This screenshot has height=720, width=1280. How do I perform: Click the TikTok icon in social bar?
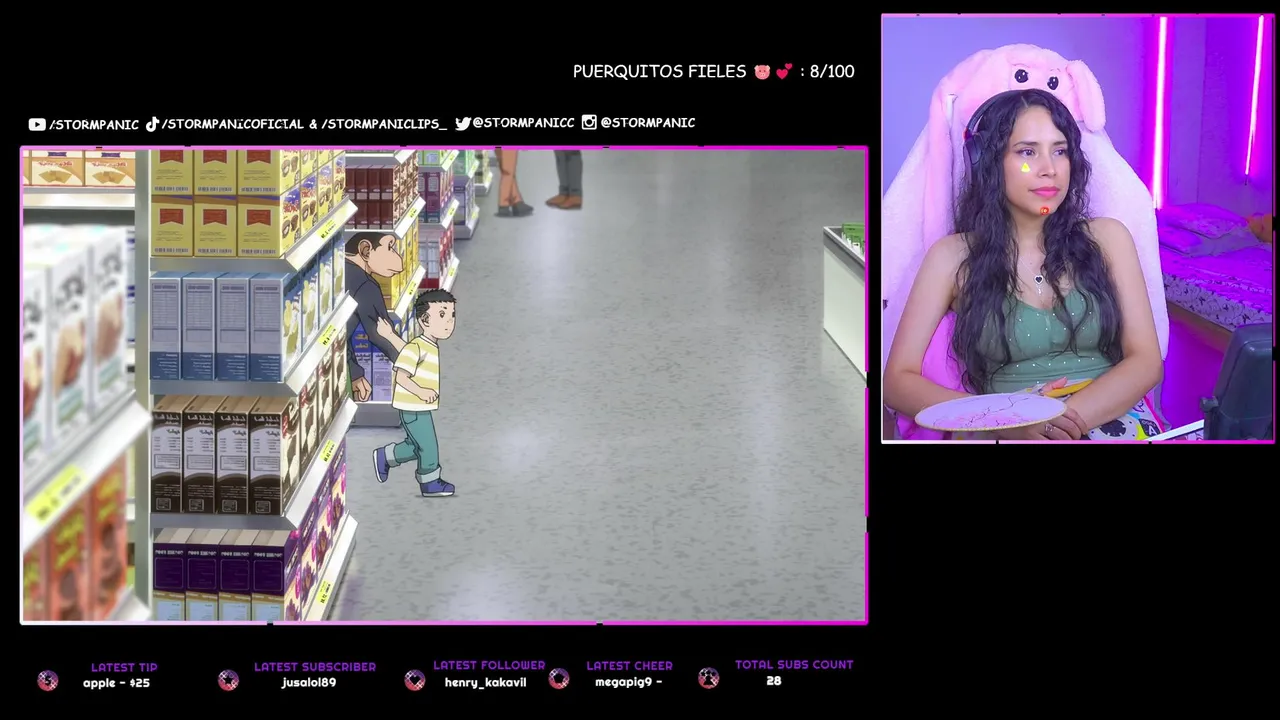point(153,124)
